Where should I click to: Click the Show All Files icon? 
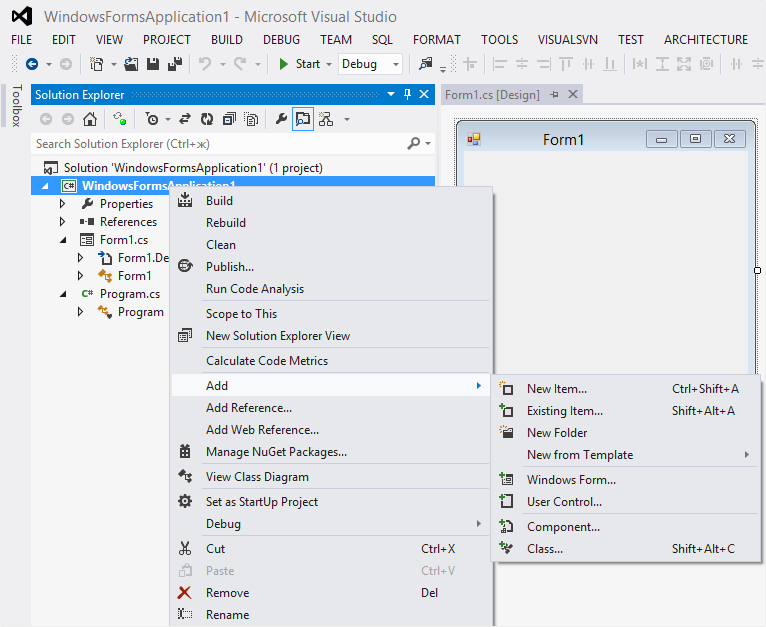click(251, 119)
